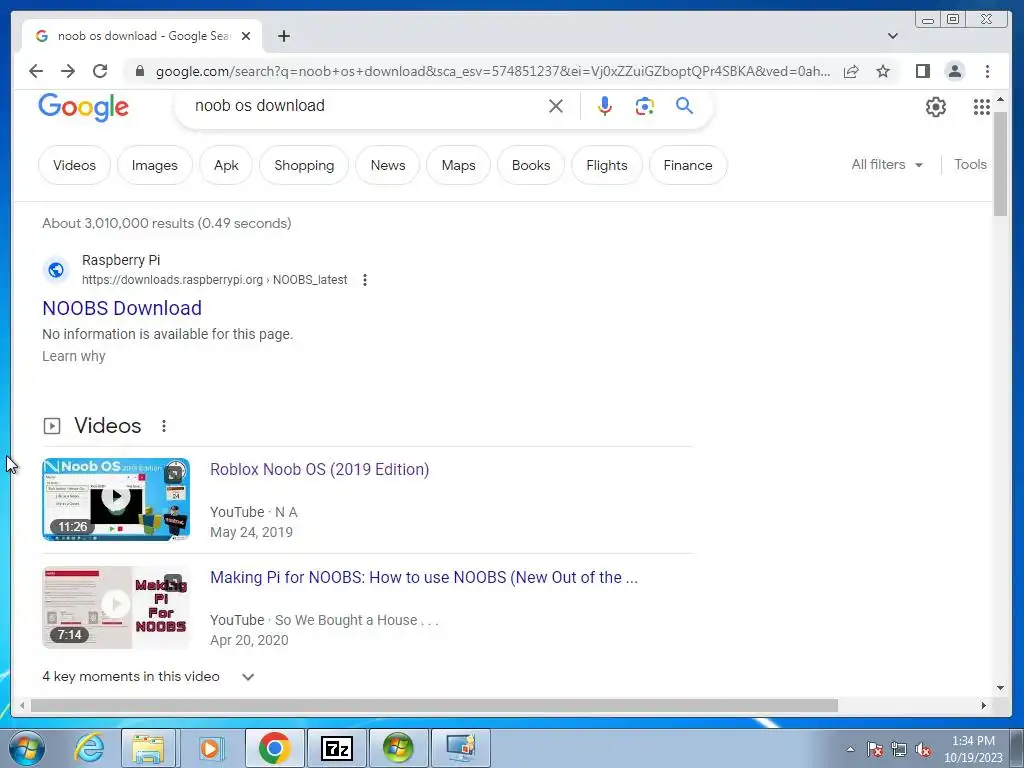This screenshot has height=768, width=1024.
Task: Click the Learn why link
Action: (74, 356)
